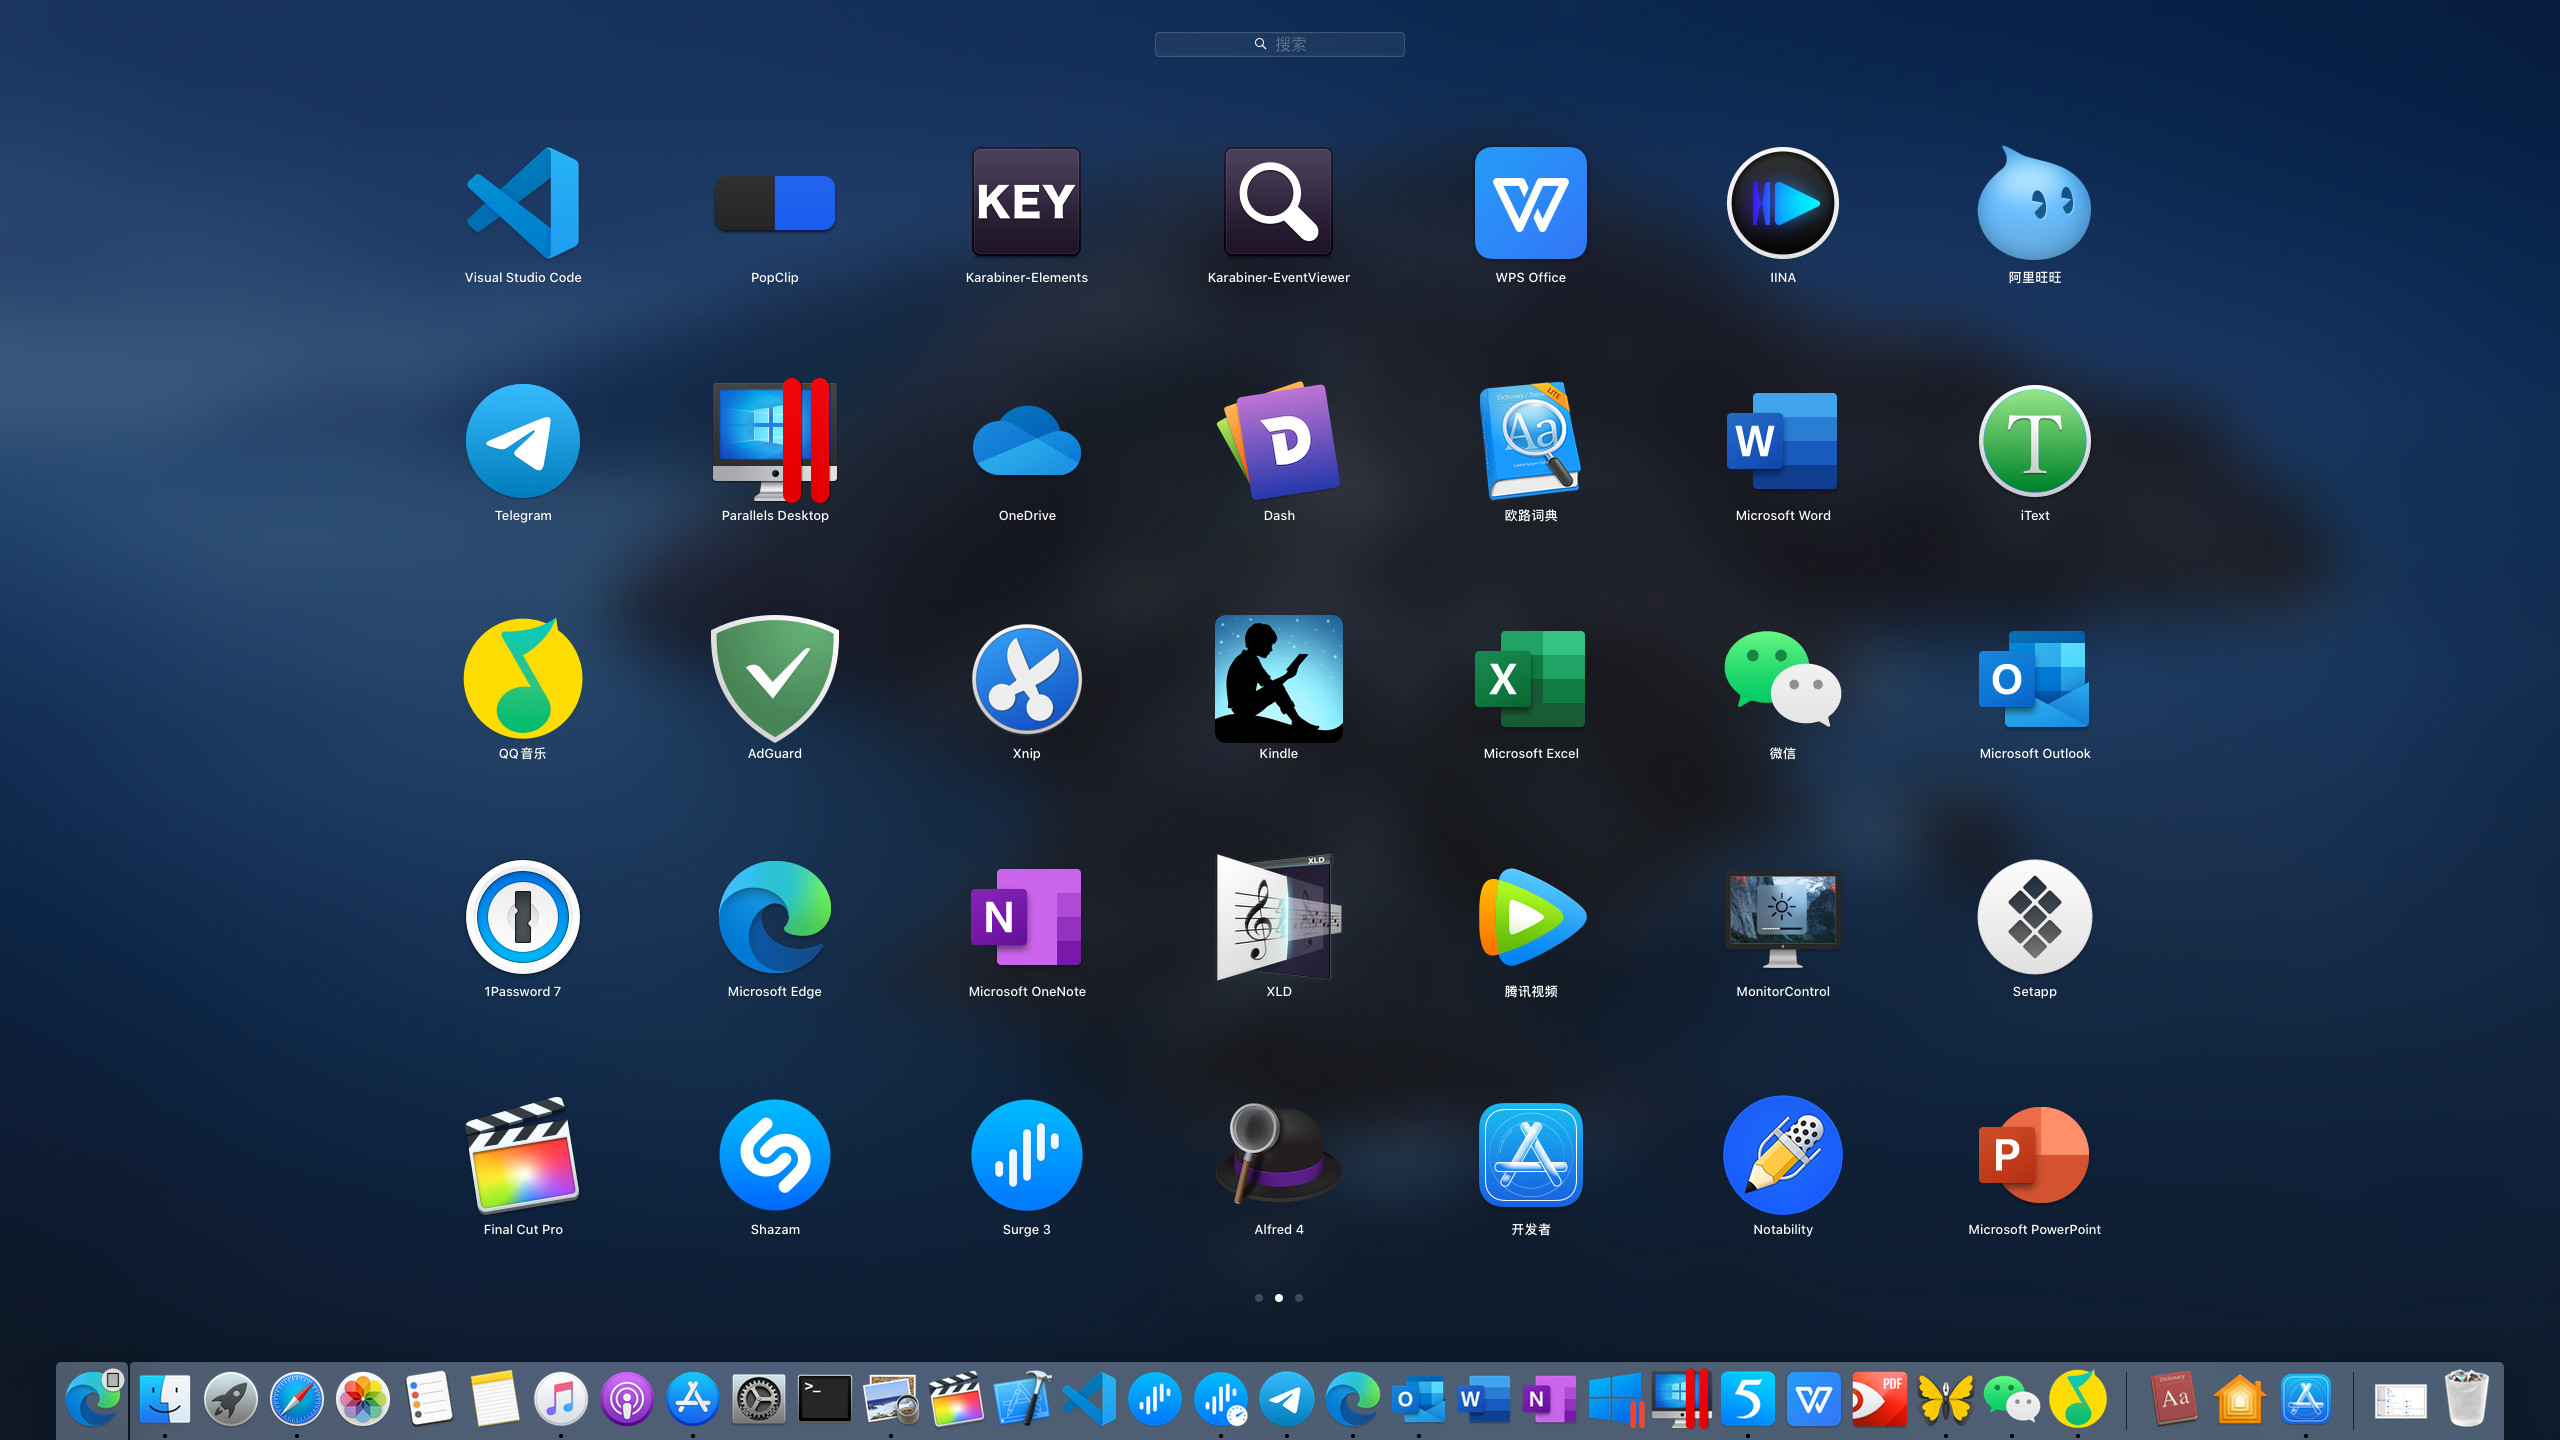The image size is (2560, 1440).
Task: Open System Preferences from the Dock
Action: coord(759,1398)
